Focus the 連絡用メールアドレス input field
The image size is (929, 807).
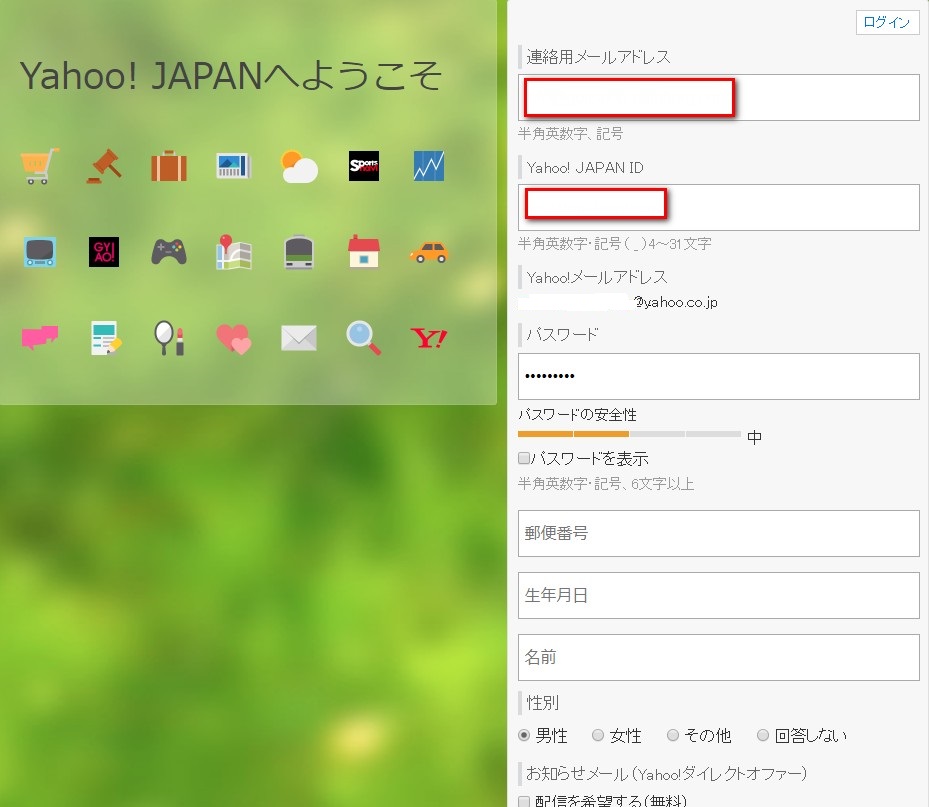tap(719, 98)
